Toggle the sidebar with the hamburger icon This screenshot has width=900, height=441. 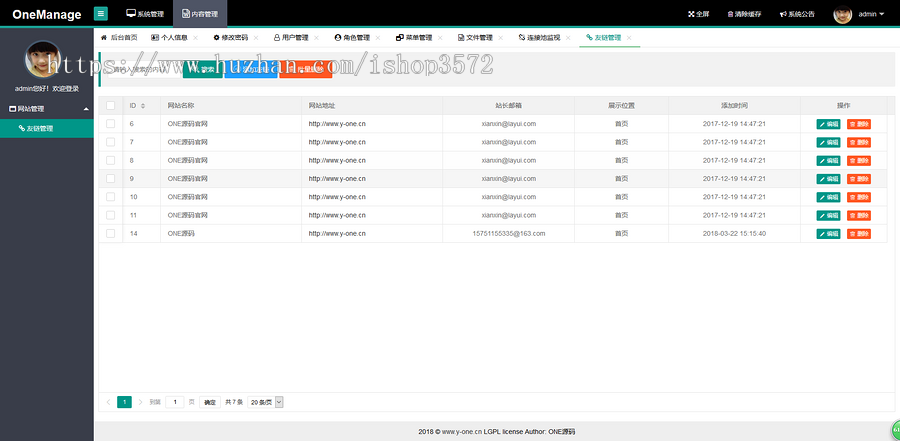(x=100, y=14)
